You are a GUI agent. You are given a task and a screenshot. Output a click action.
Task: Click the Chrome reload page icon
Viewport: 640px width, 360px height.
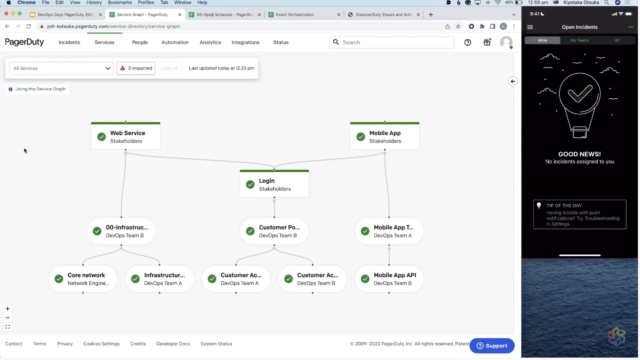click(x=29, y=27)
